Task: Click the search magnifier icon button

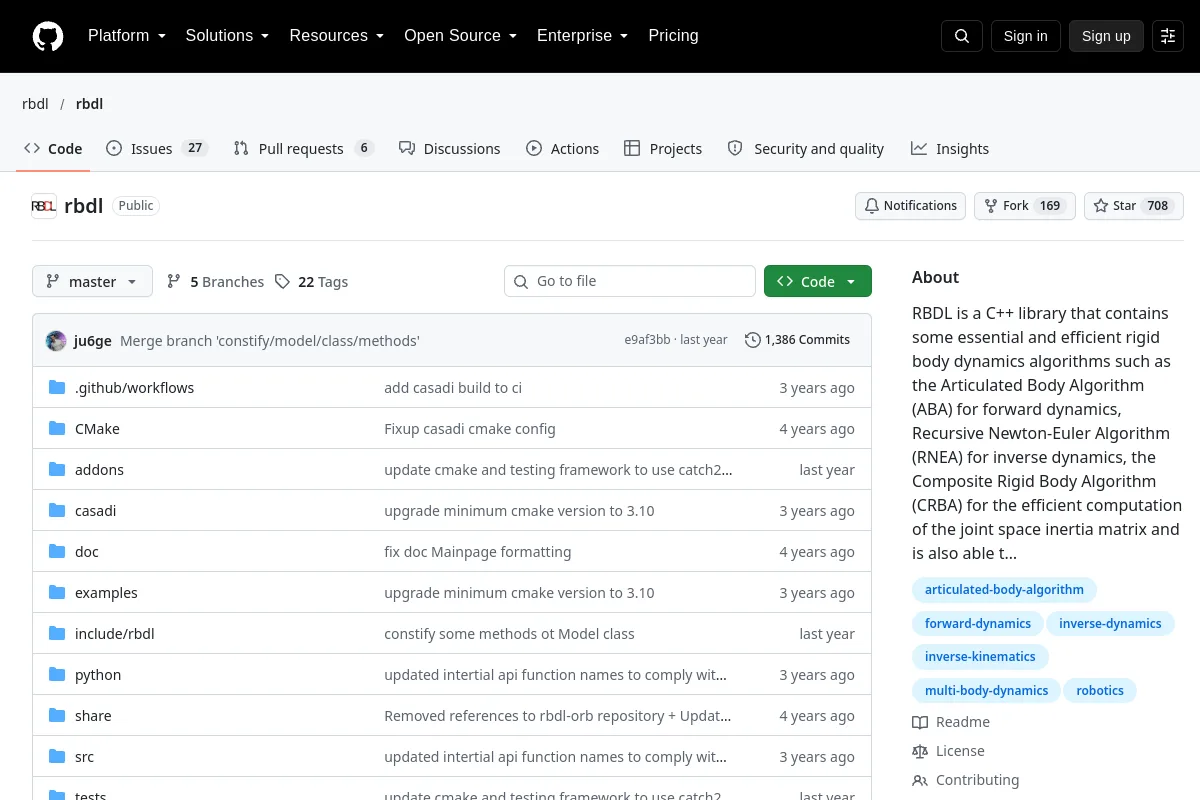Action: coord(962,36)
